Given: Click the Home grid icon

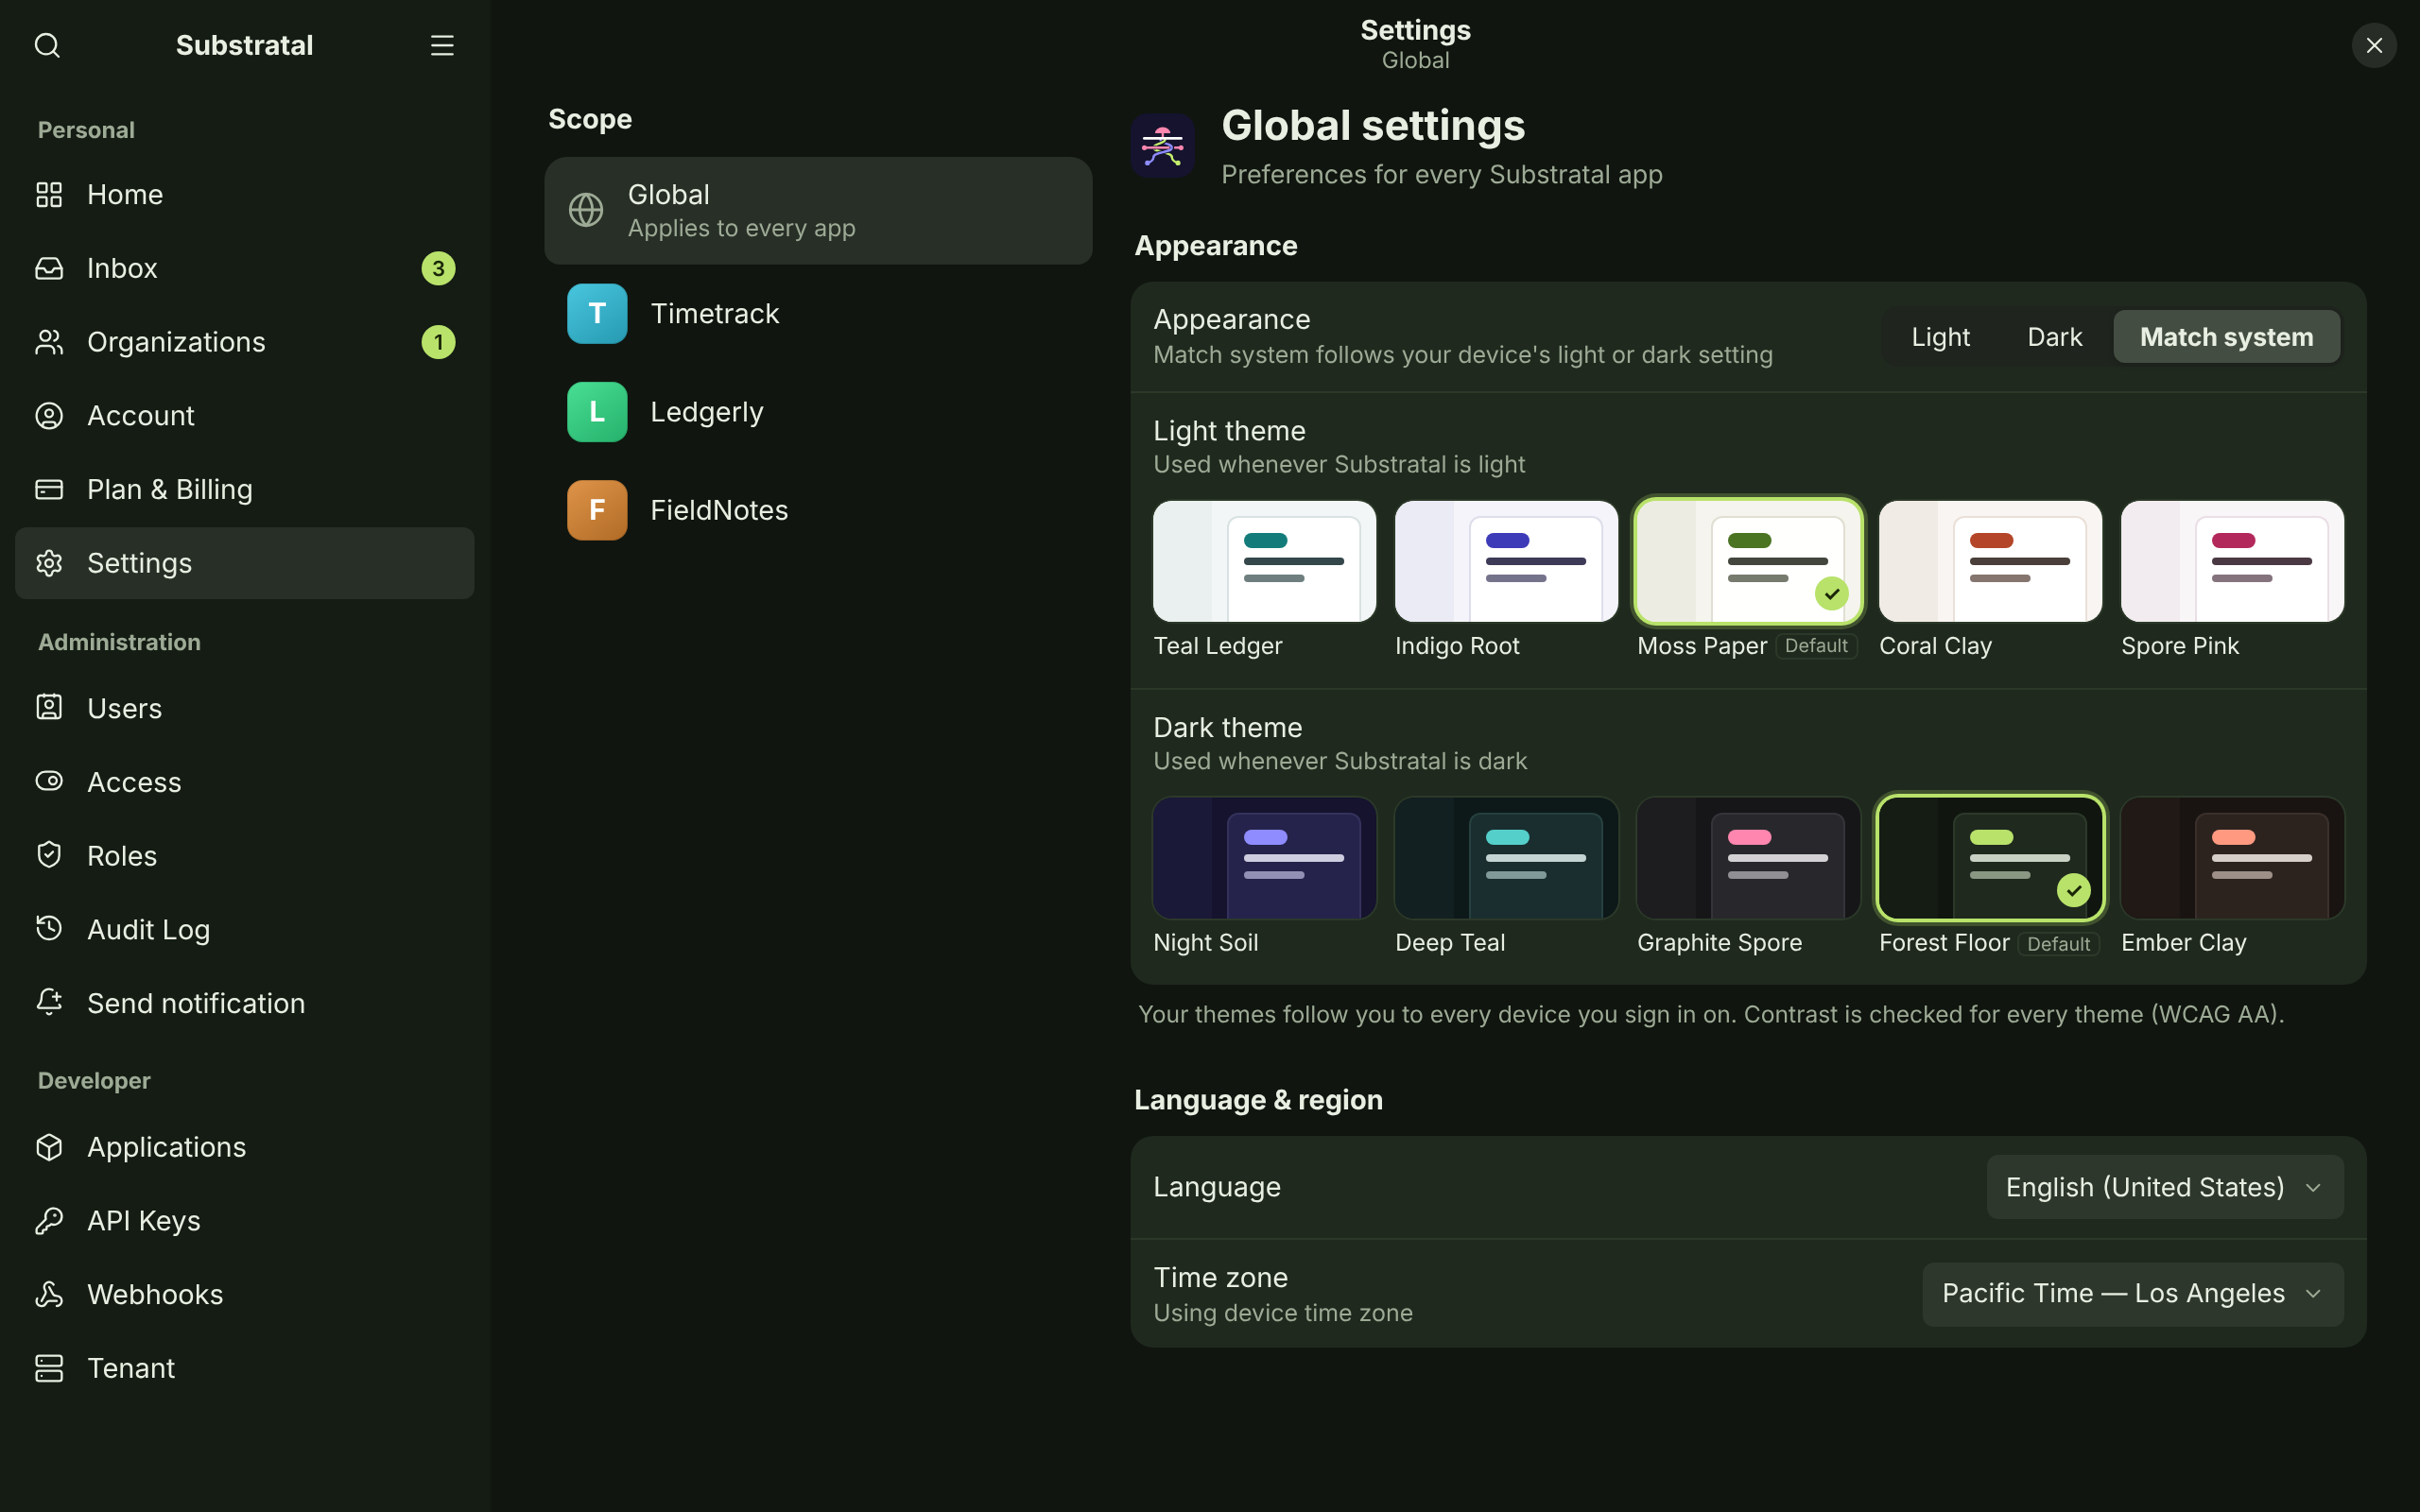Looking at the screenshot, I should [49, 194].
